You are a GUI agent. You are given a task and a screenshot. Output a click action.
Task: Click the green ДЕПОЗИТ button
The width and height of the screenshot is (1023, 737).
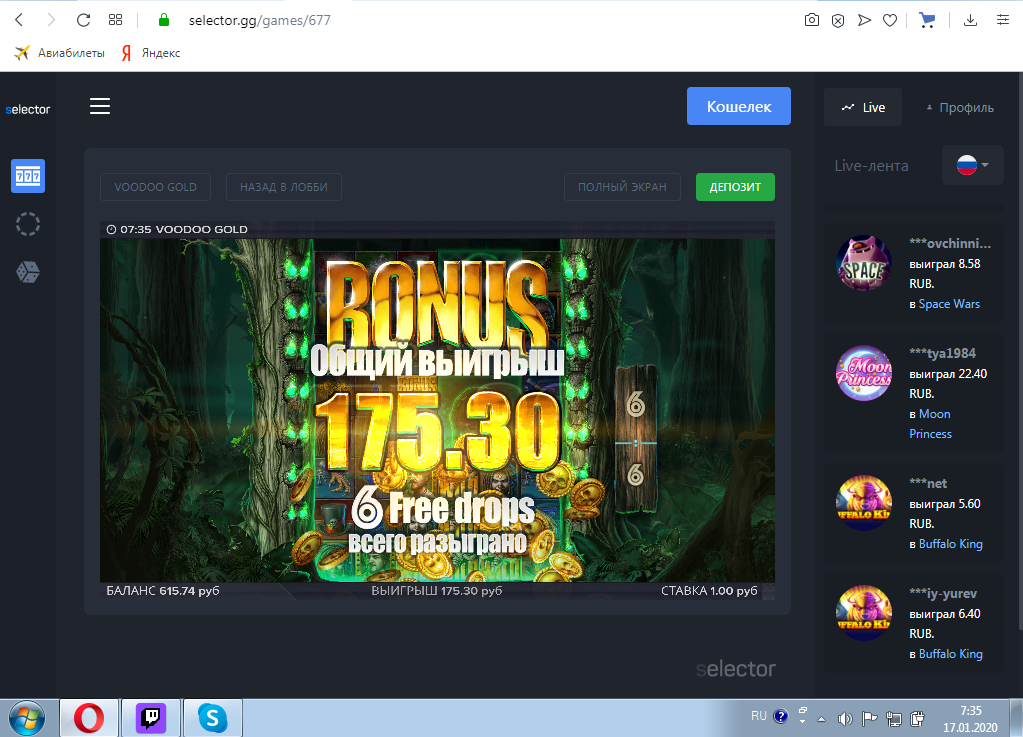pyautogui.click(x=735, y=187)
